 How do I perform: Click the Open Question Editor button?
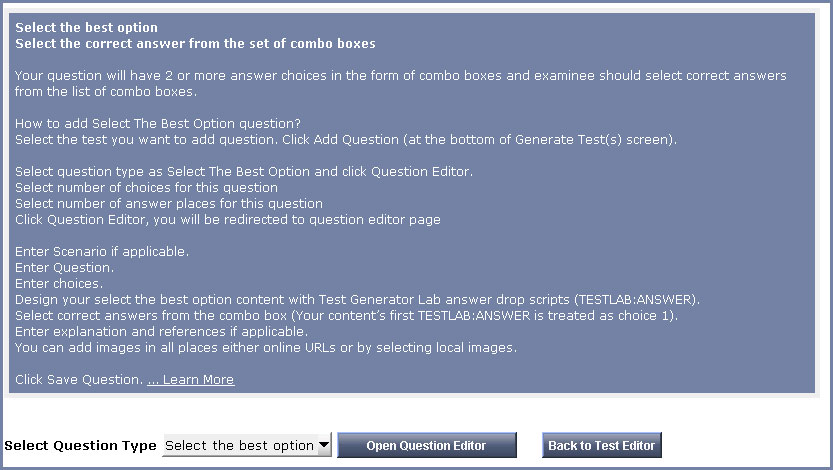(426, 446)
